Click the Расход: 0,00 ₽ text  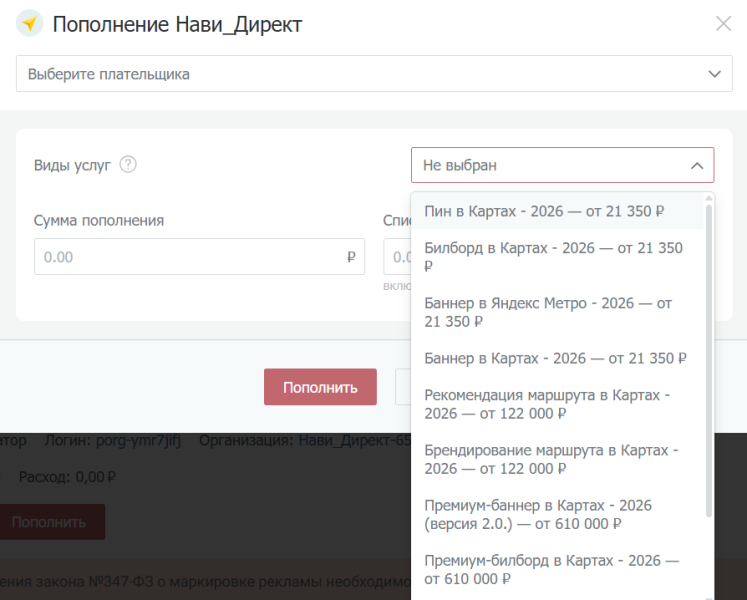click(67, 477)
